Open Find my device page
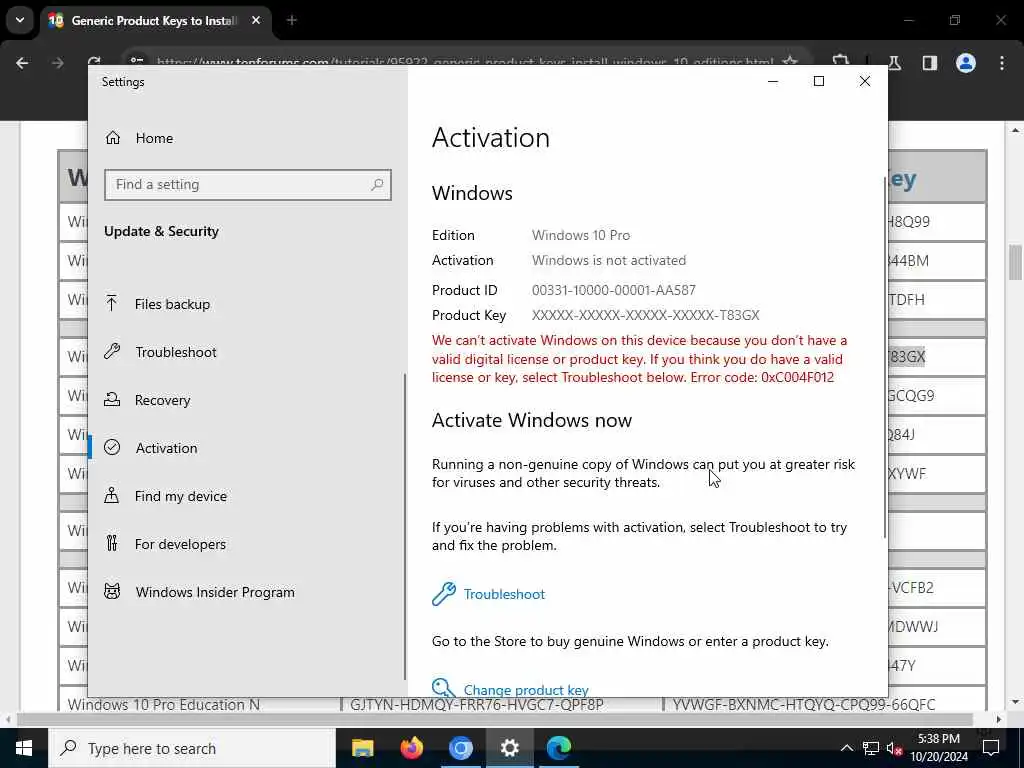1024x768 pixels. click(181, 496)
